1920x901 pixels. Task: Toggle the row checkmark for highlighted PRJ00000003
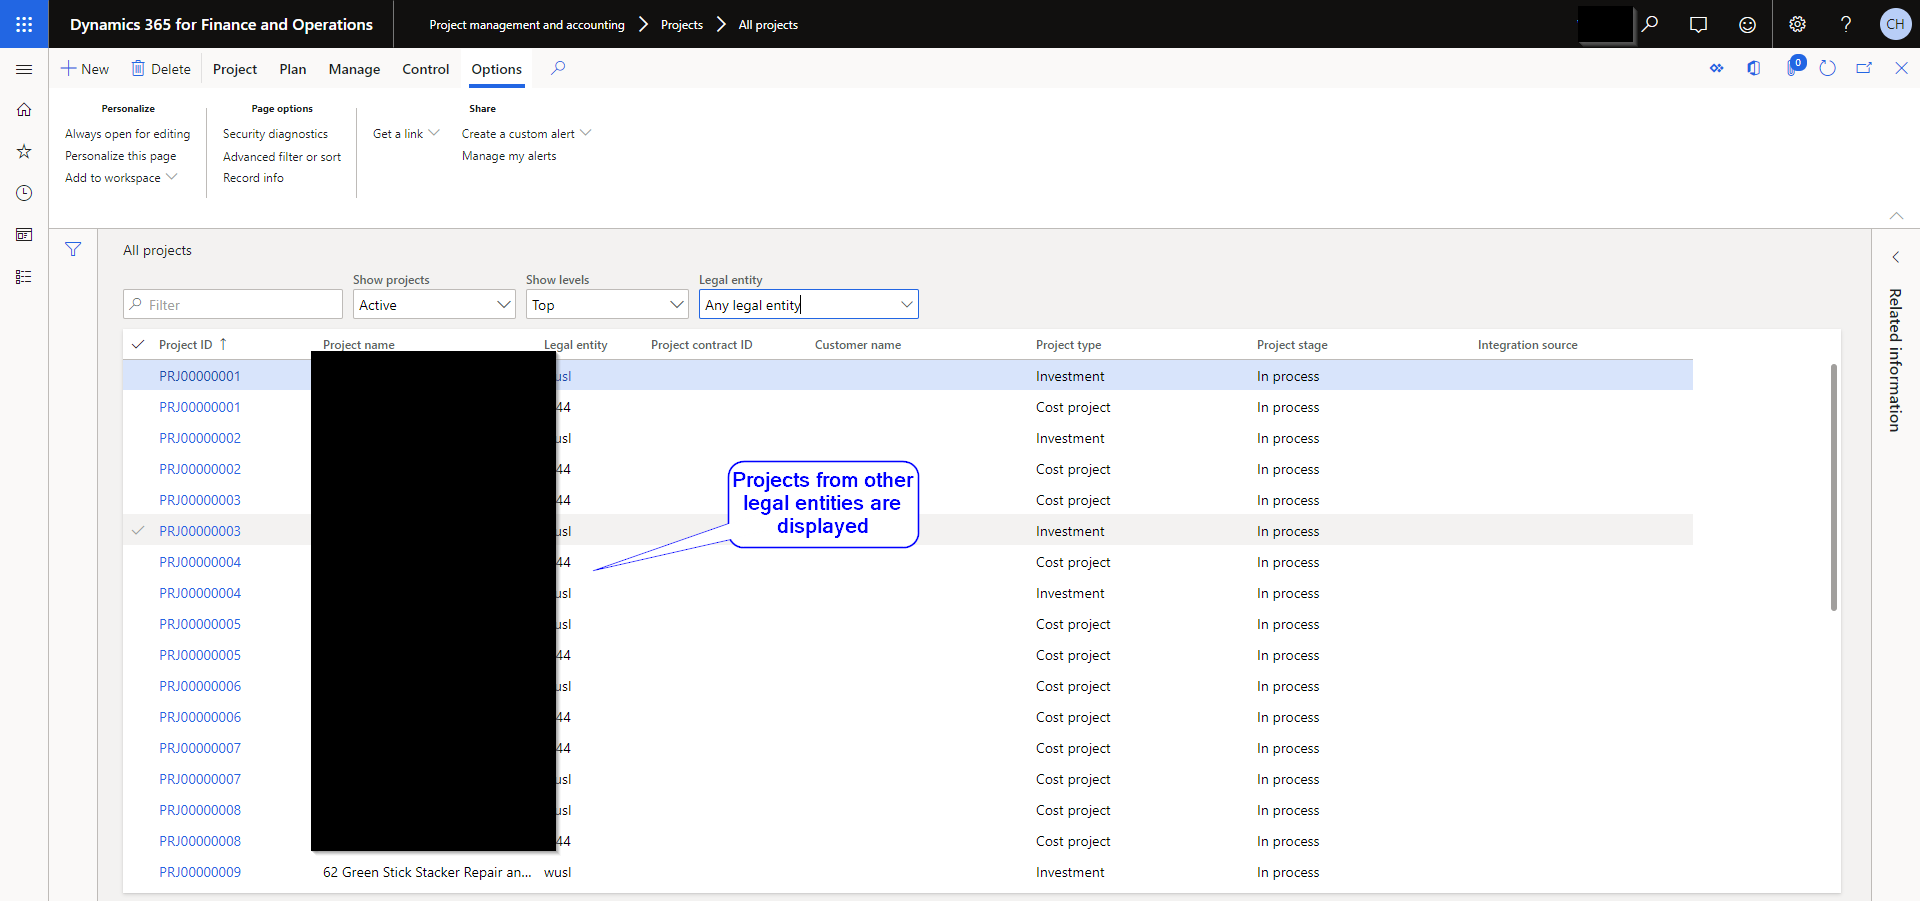(138, 531)
